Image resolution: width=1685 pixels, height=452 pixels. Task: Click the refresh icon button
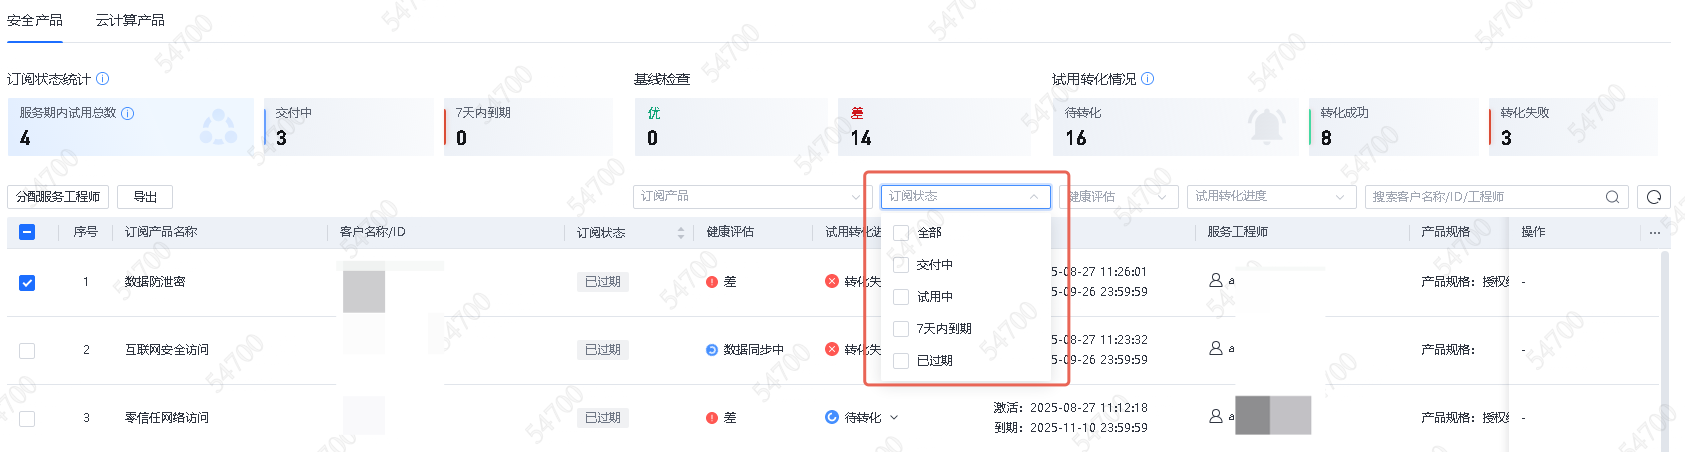coord(1654,197)
